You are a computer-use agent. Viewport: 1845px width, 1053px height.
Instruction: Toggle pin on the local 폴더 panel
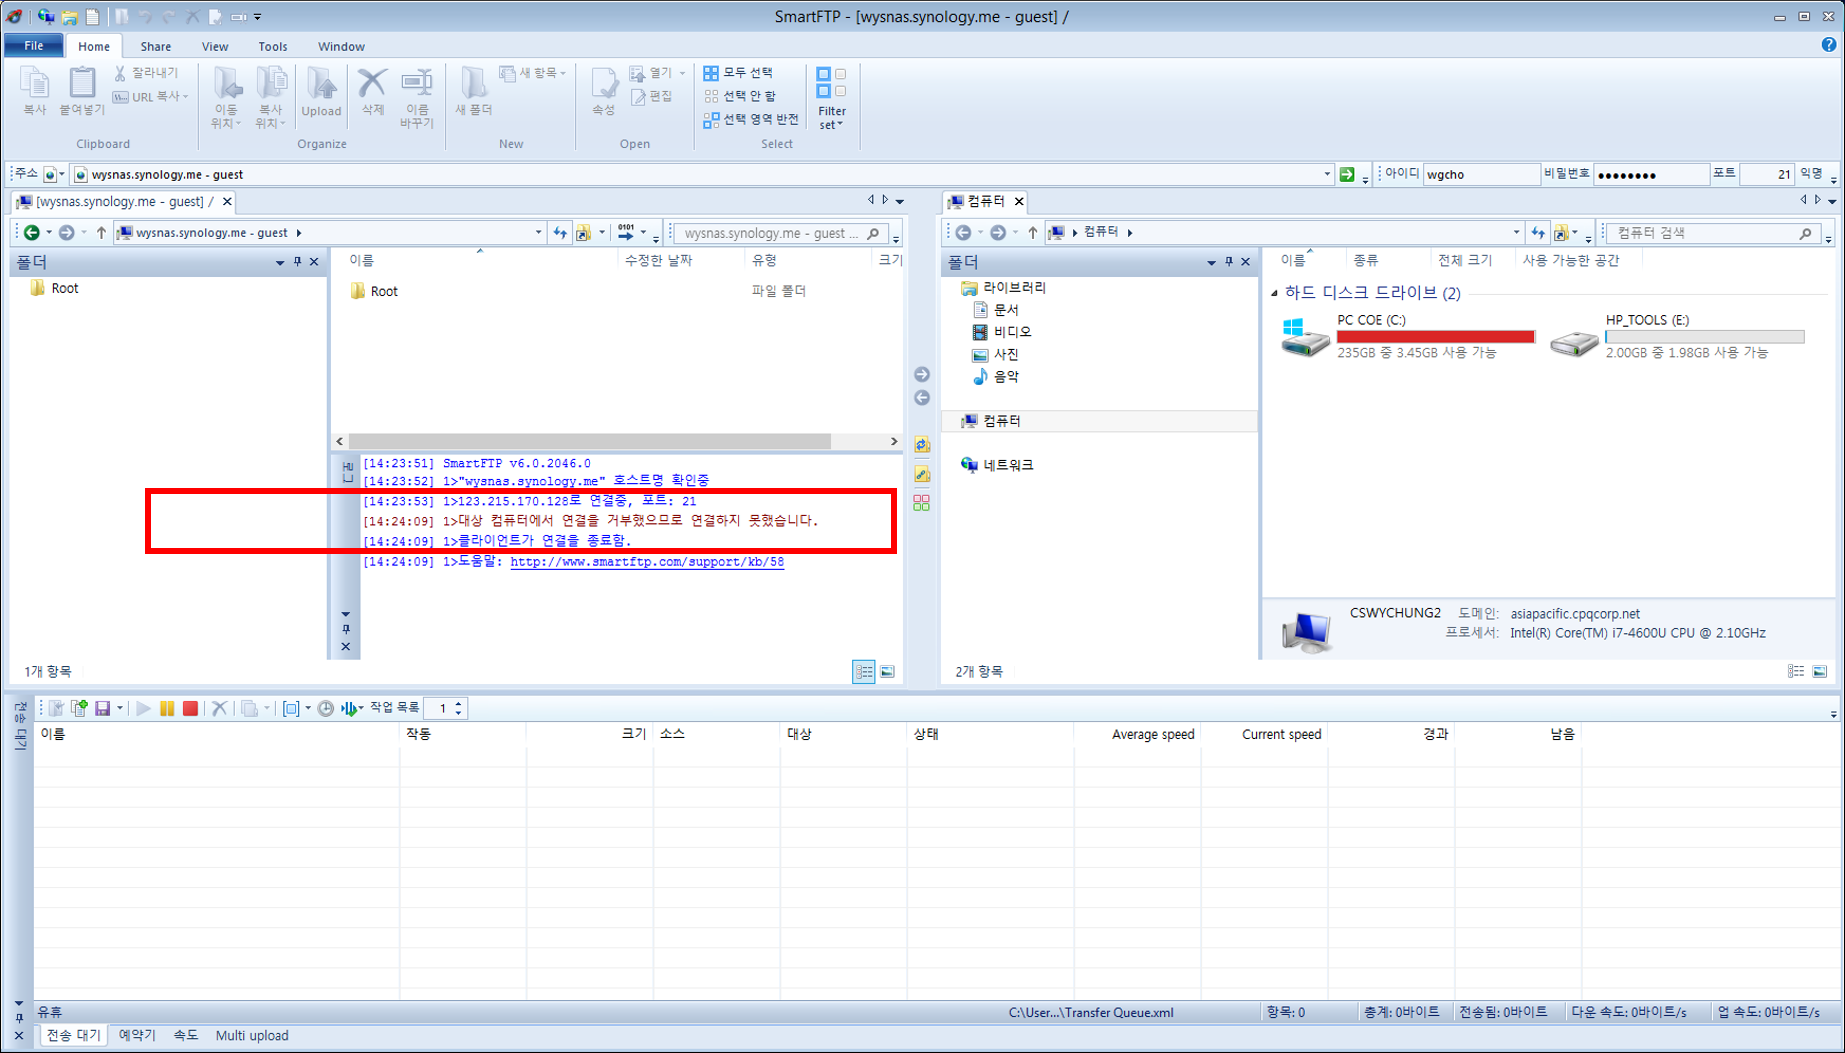1229,262
